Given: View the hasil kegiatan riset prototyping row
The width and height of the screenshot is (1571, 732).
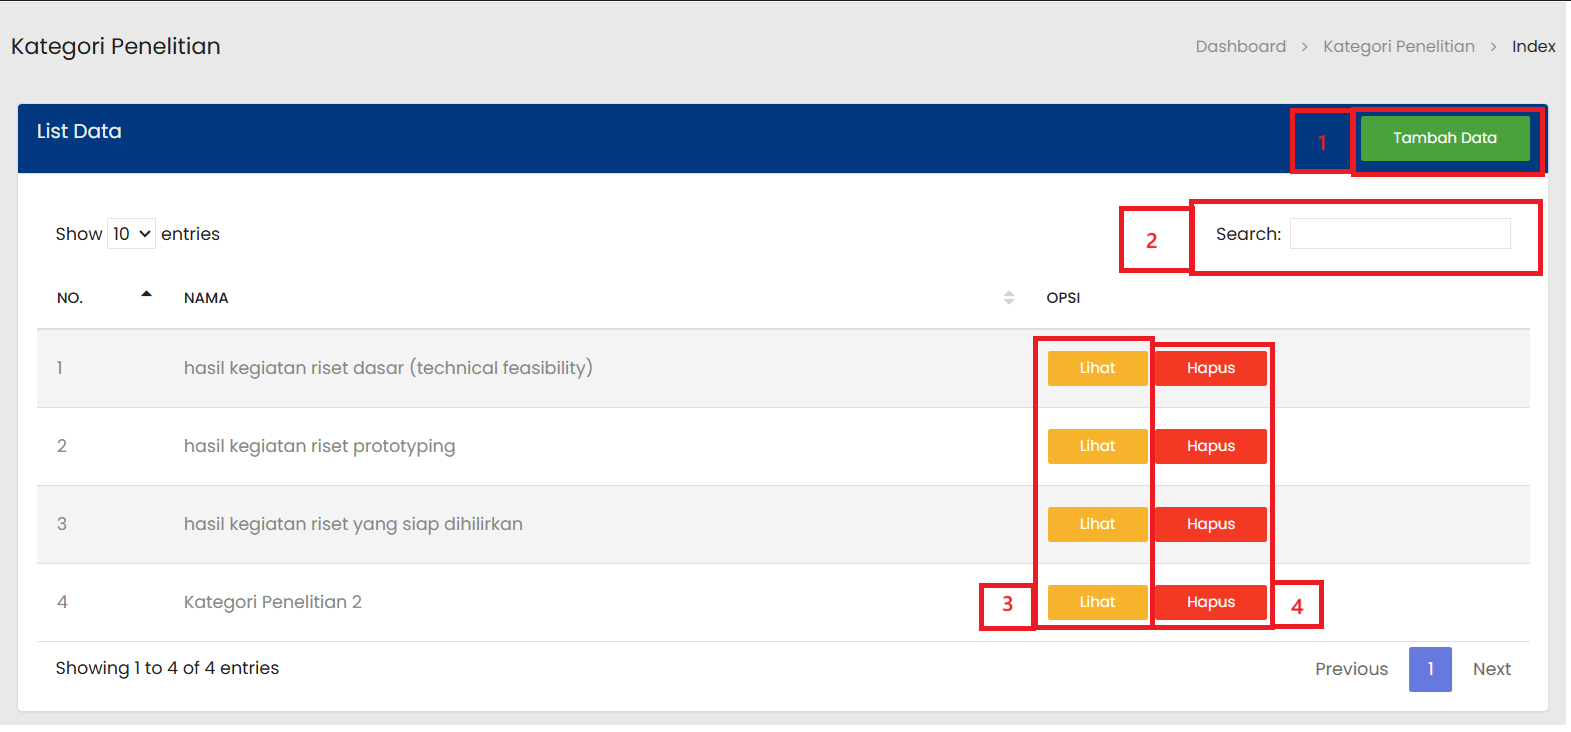Looking at the screenshot, I should click(x=1097, y=446).
